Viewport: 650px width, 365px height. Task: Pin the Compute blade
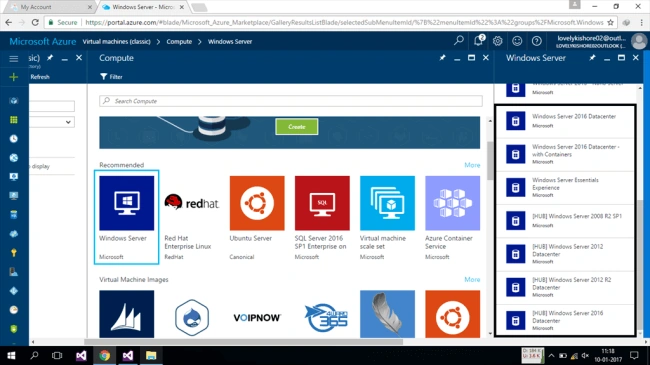[x=442, y=58]
